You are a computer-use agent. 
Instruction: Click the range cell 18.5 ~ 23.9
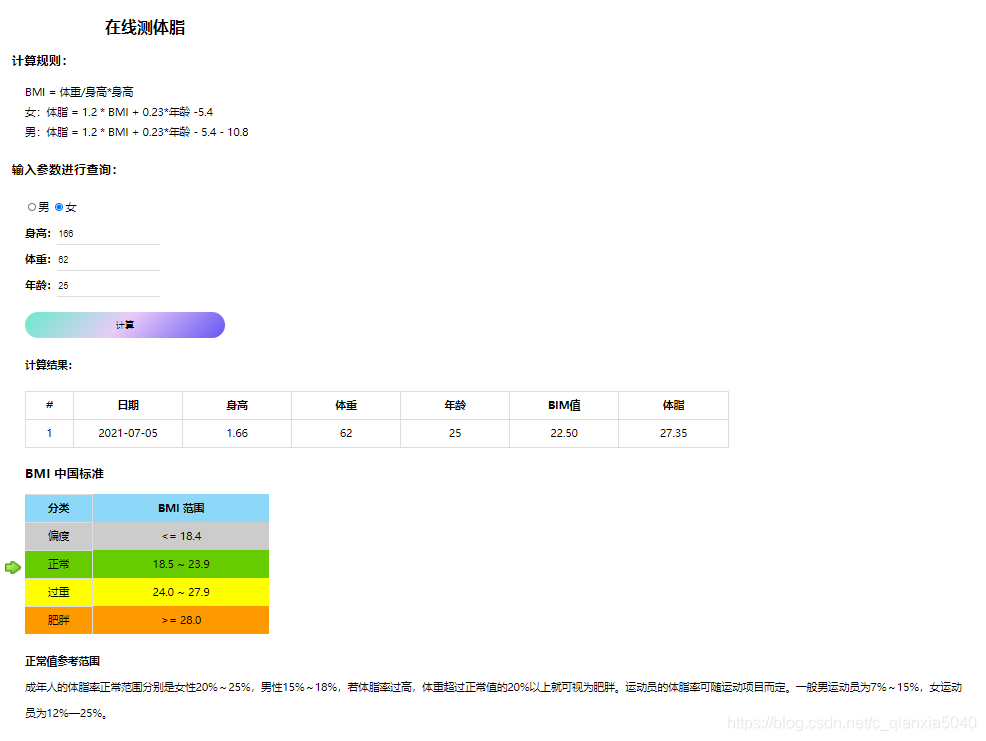pyautogui.click(x=181, y=564)
